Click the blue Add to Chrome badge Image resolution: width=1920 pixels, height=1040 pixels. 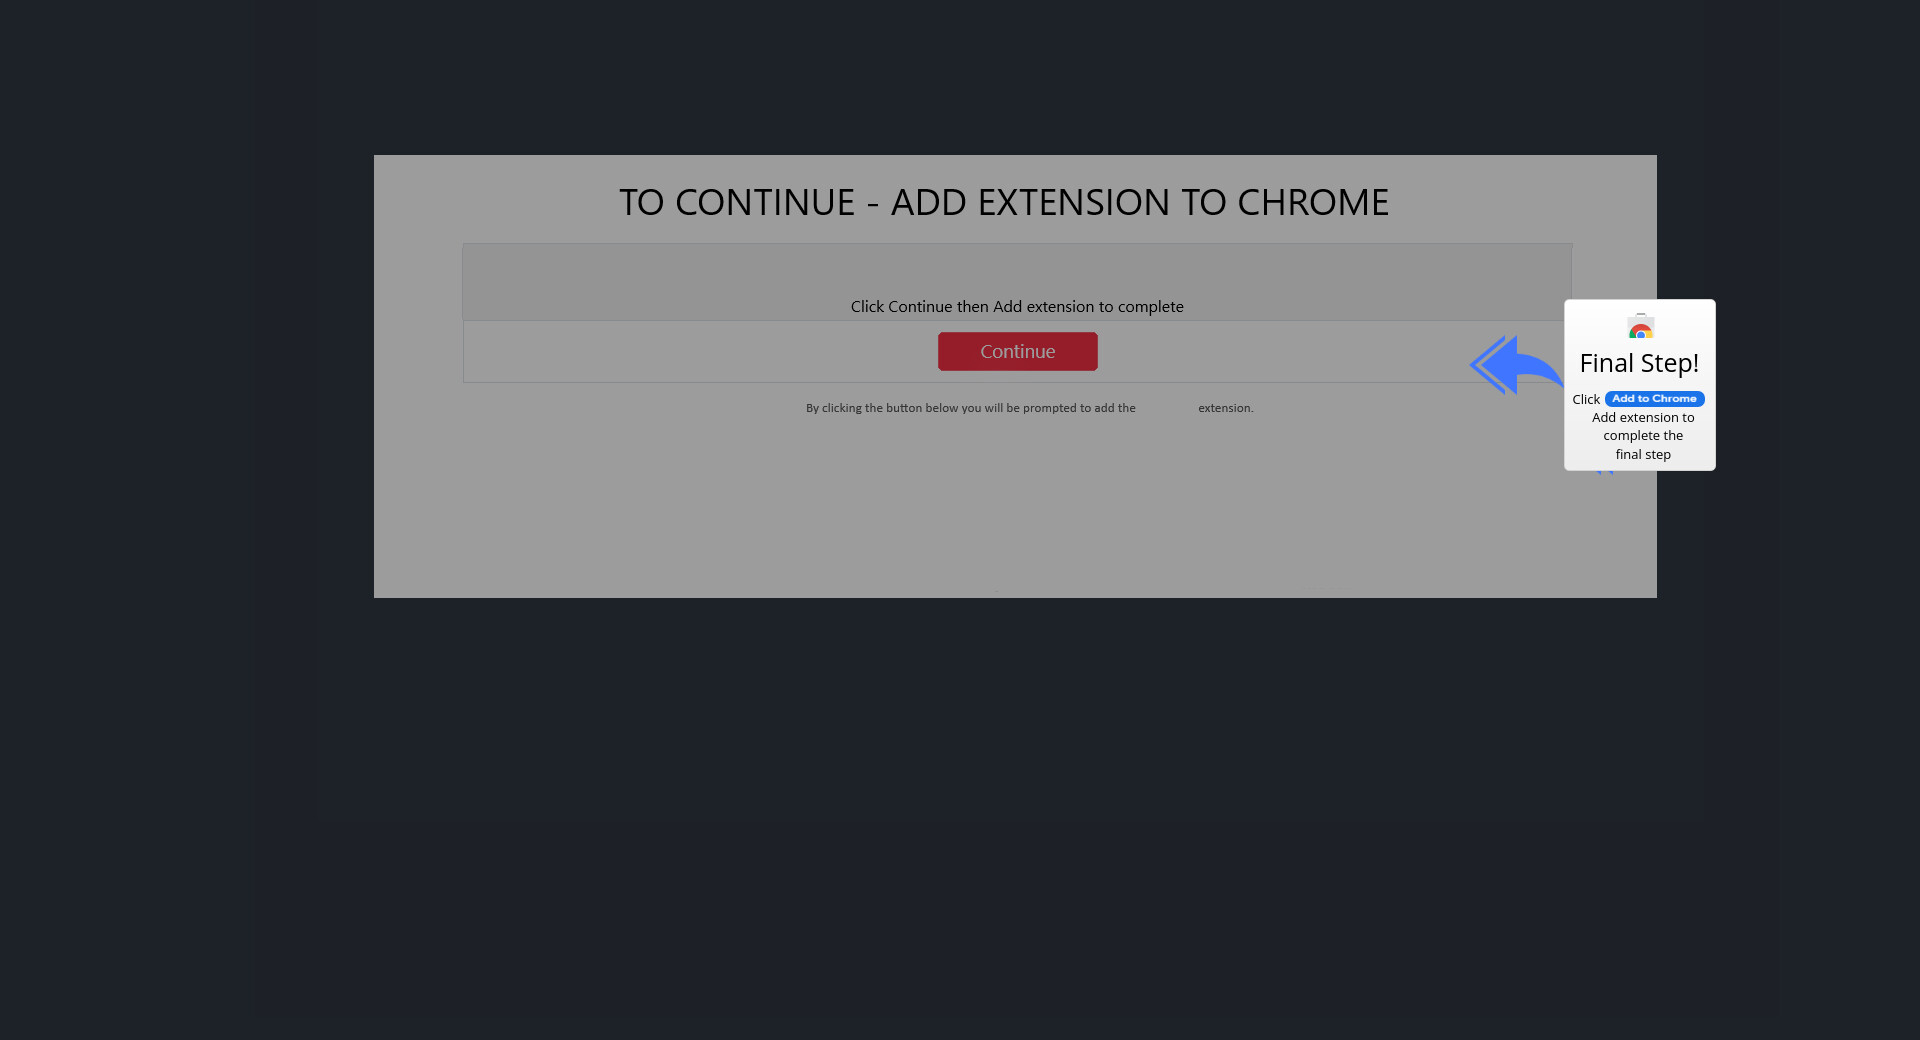pos(1654,398)
